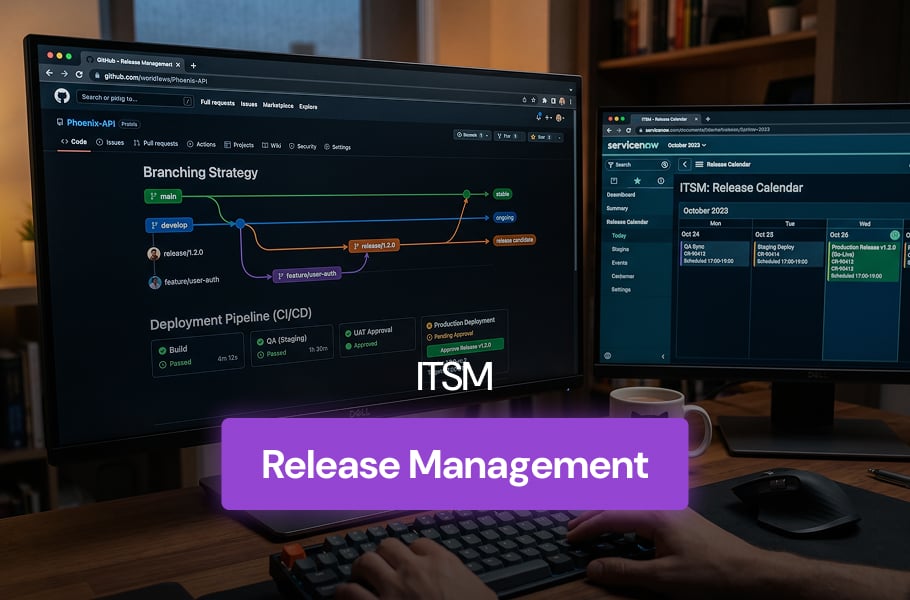The image size is (910, 600).
Task: Select feature/user-auth avatar entry in branch list
Action: pyautogui.click(x=185, y=281)
